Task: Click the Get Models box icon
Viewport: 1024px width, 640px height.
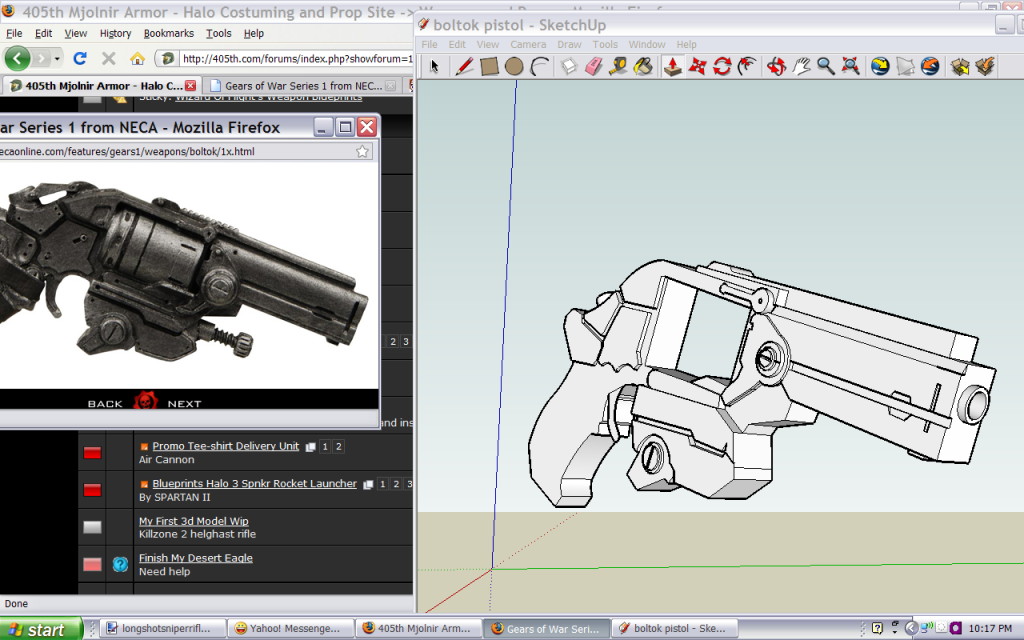Action: pos(959,66)
